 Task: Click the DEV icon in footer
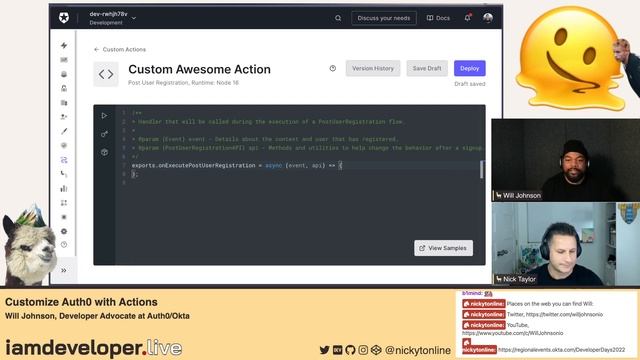[x=338, y=350]
